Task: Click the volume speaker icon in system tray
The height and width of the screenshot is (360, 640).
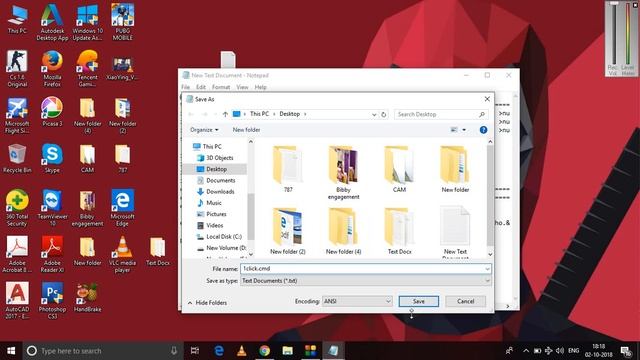Action: tap(560, 351)
